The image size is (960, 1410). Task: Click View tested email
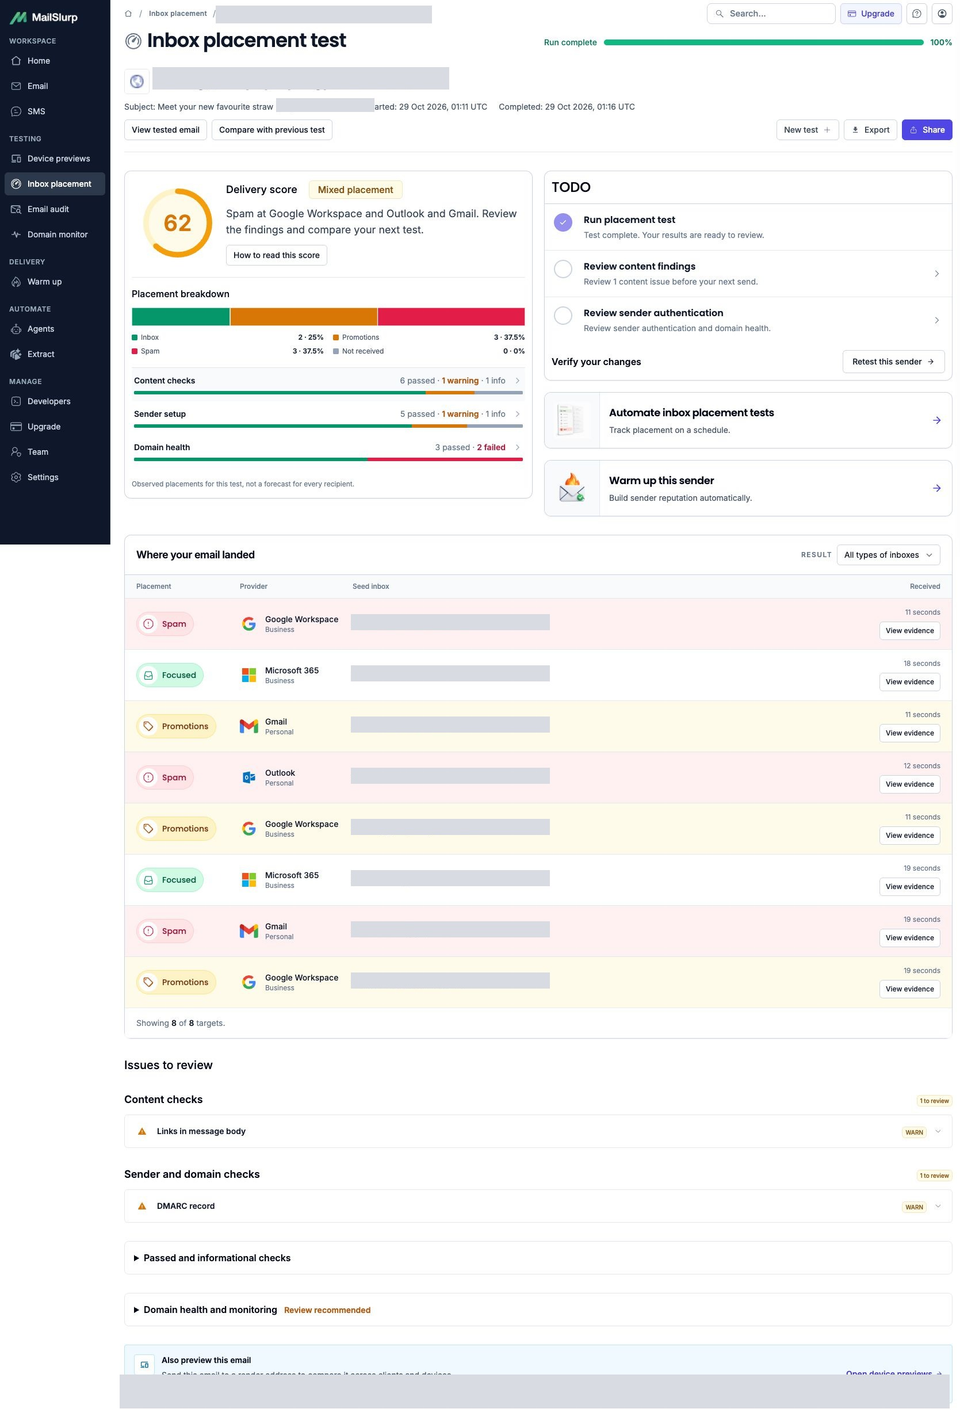[x=166, y=130]
